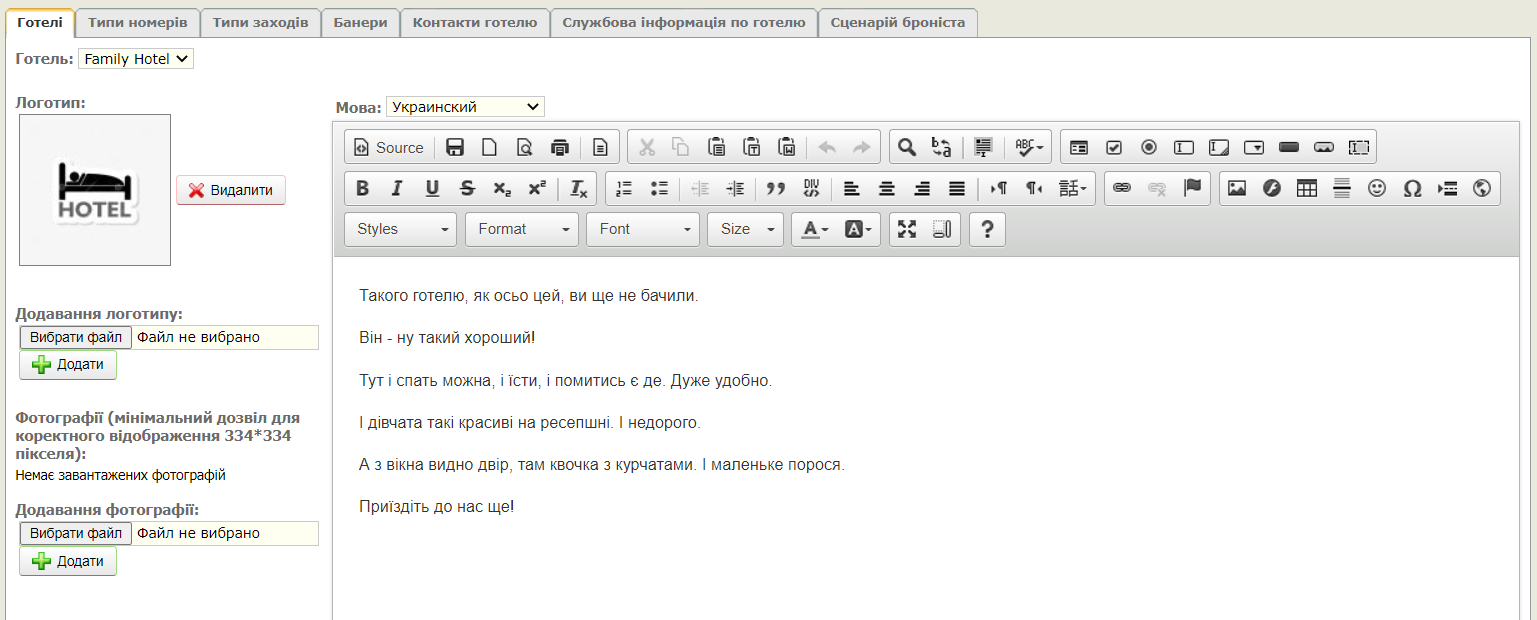Click the Save icon in editor toolbar
Viewport: 1537px width, 620px height.
(x=455, y=147)
